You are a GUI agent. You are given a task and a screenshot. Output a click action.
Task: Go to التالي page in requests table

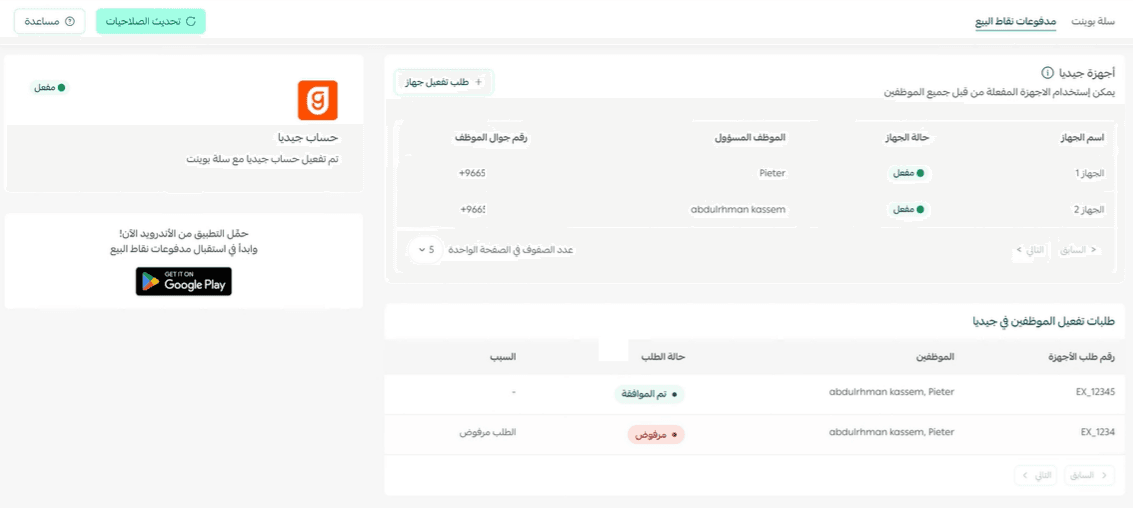(x=1035, y=475)
